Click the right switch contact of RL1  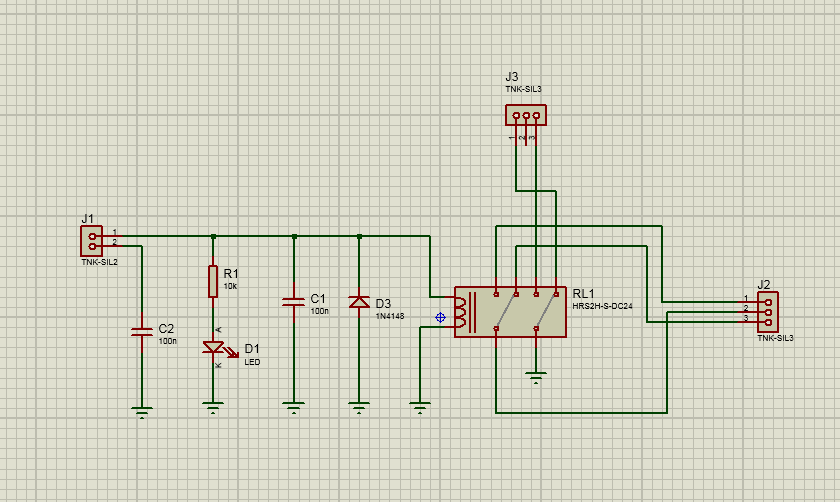546,311
